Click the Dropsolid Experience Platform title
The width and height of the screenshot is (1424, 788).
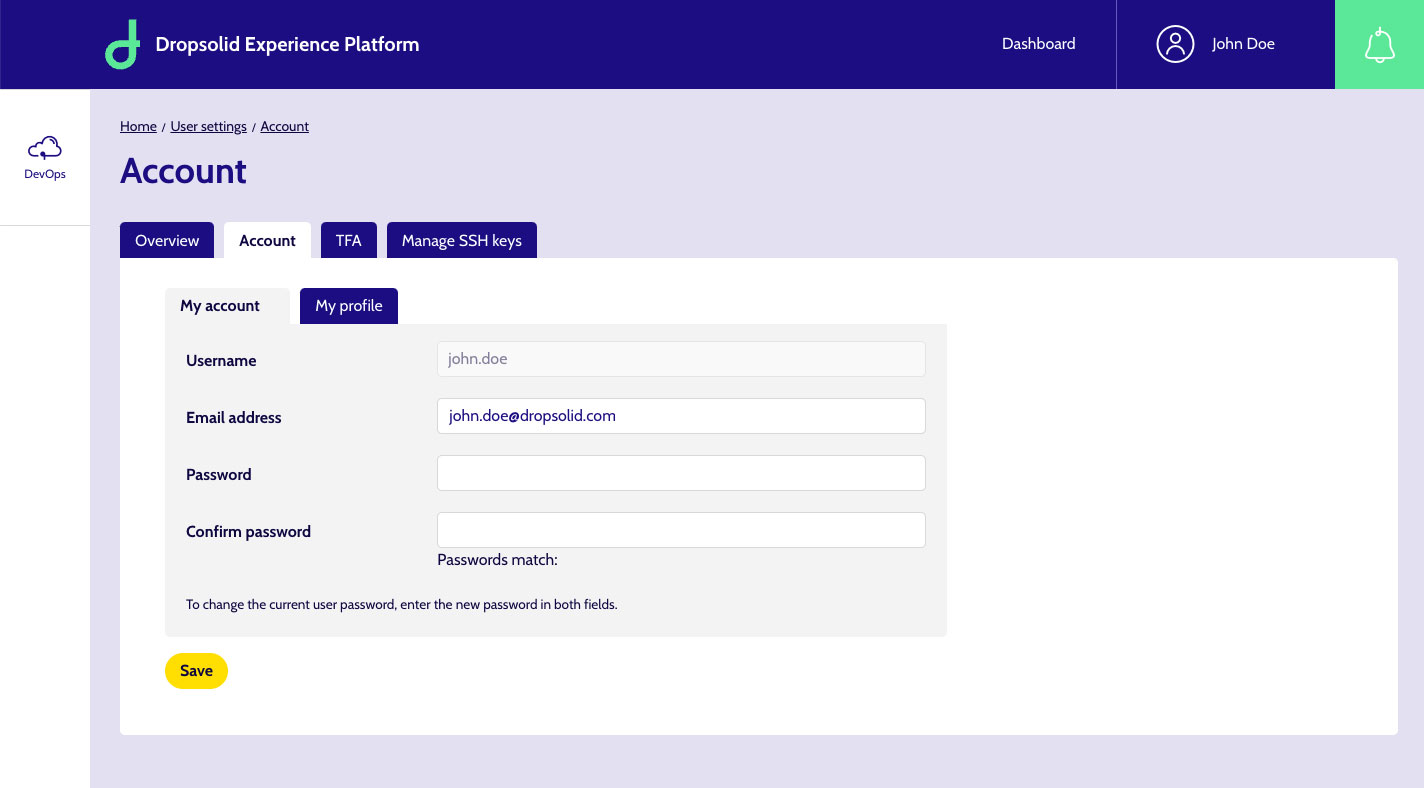(x=287, y=44)
